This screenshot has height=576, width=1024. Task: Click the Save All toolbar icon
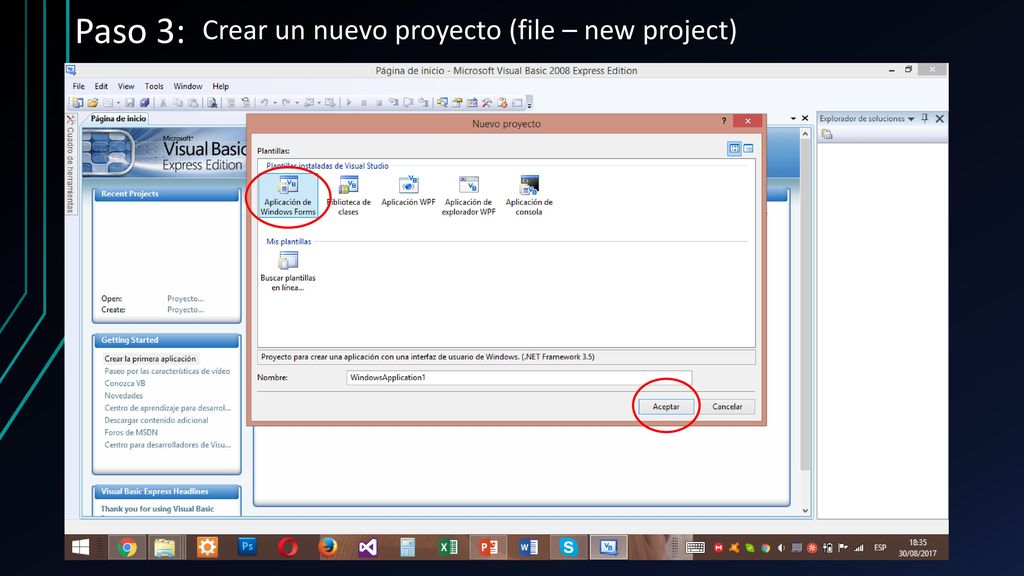(144, 103)
